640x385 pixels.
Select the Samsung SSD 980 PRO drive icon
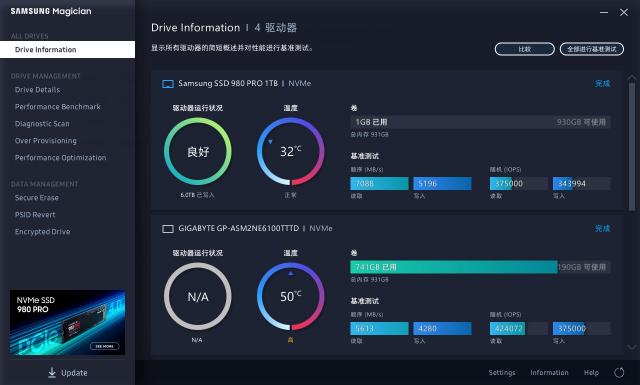(168, 84)
